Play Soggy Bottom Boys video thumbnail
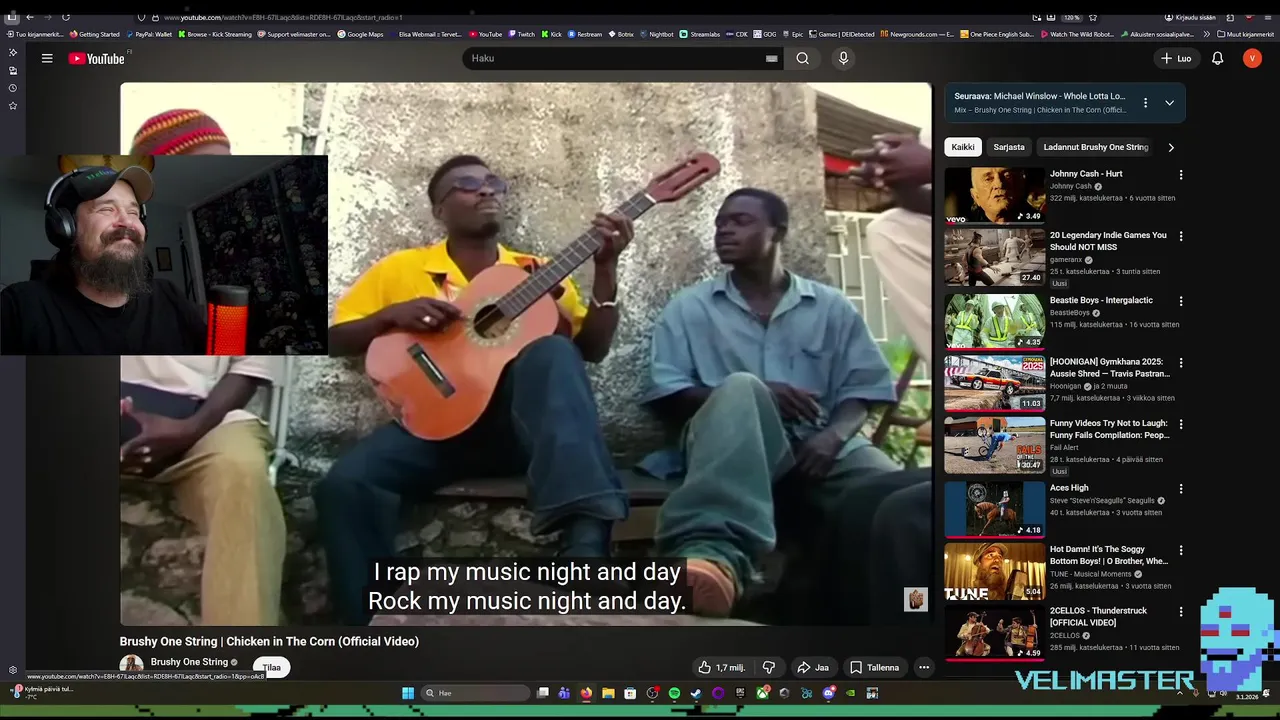 click(x=994, y=571)
